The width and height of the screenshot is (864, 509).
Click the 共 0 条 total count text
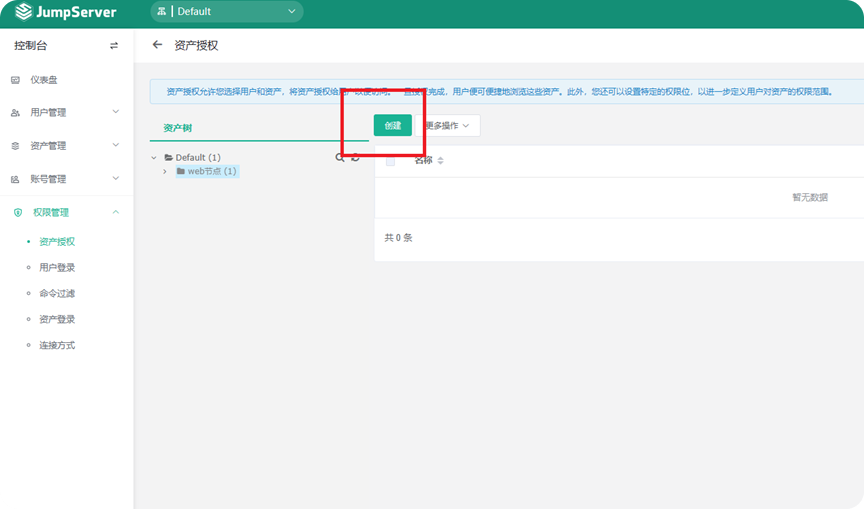click(x=398, y=238)
